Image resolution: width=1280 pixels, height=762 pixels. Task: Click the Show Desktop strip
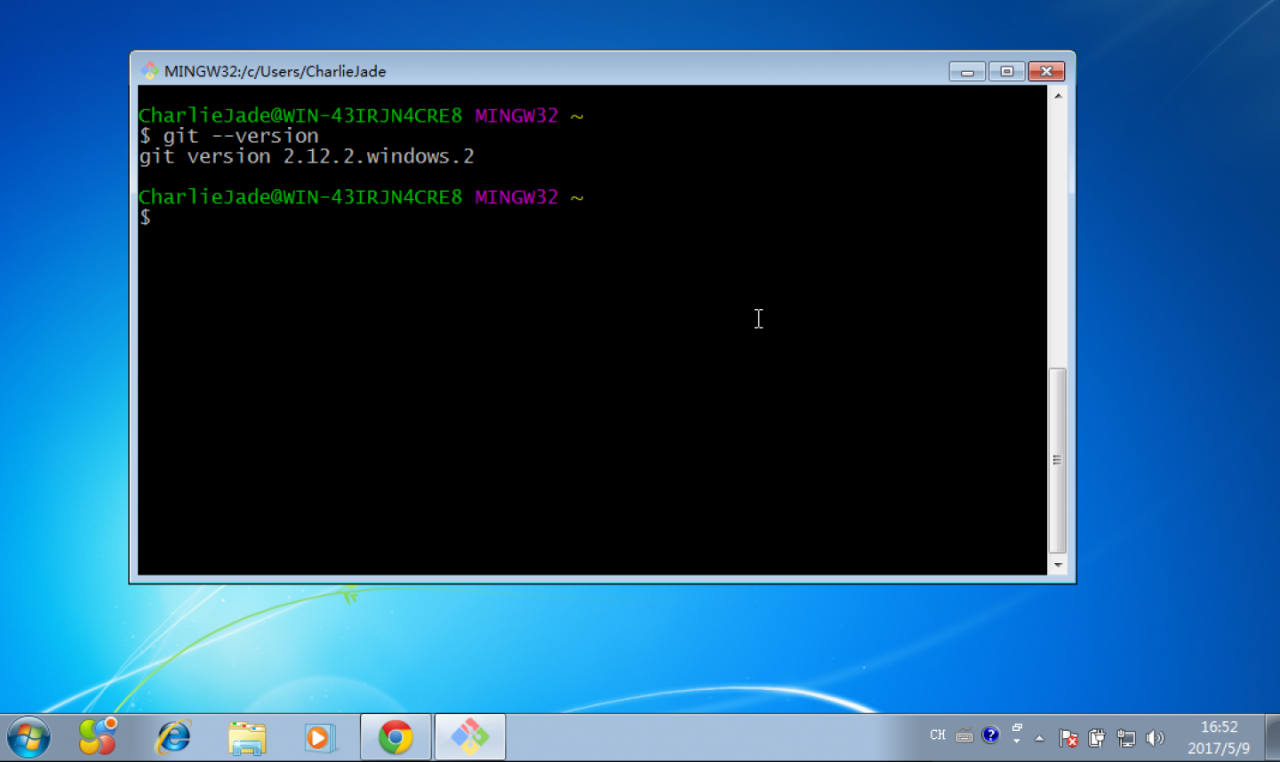(1272, 738)
